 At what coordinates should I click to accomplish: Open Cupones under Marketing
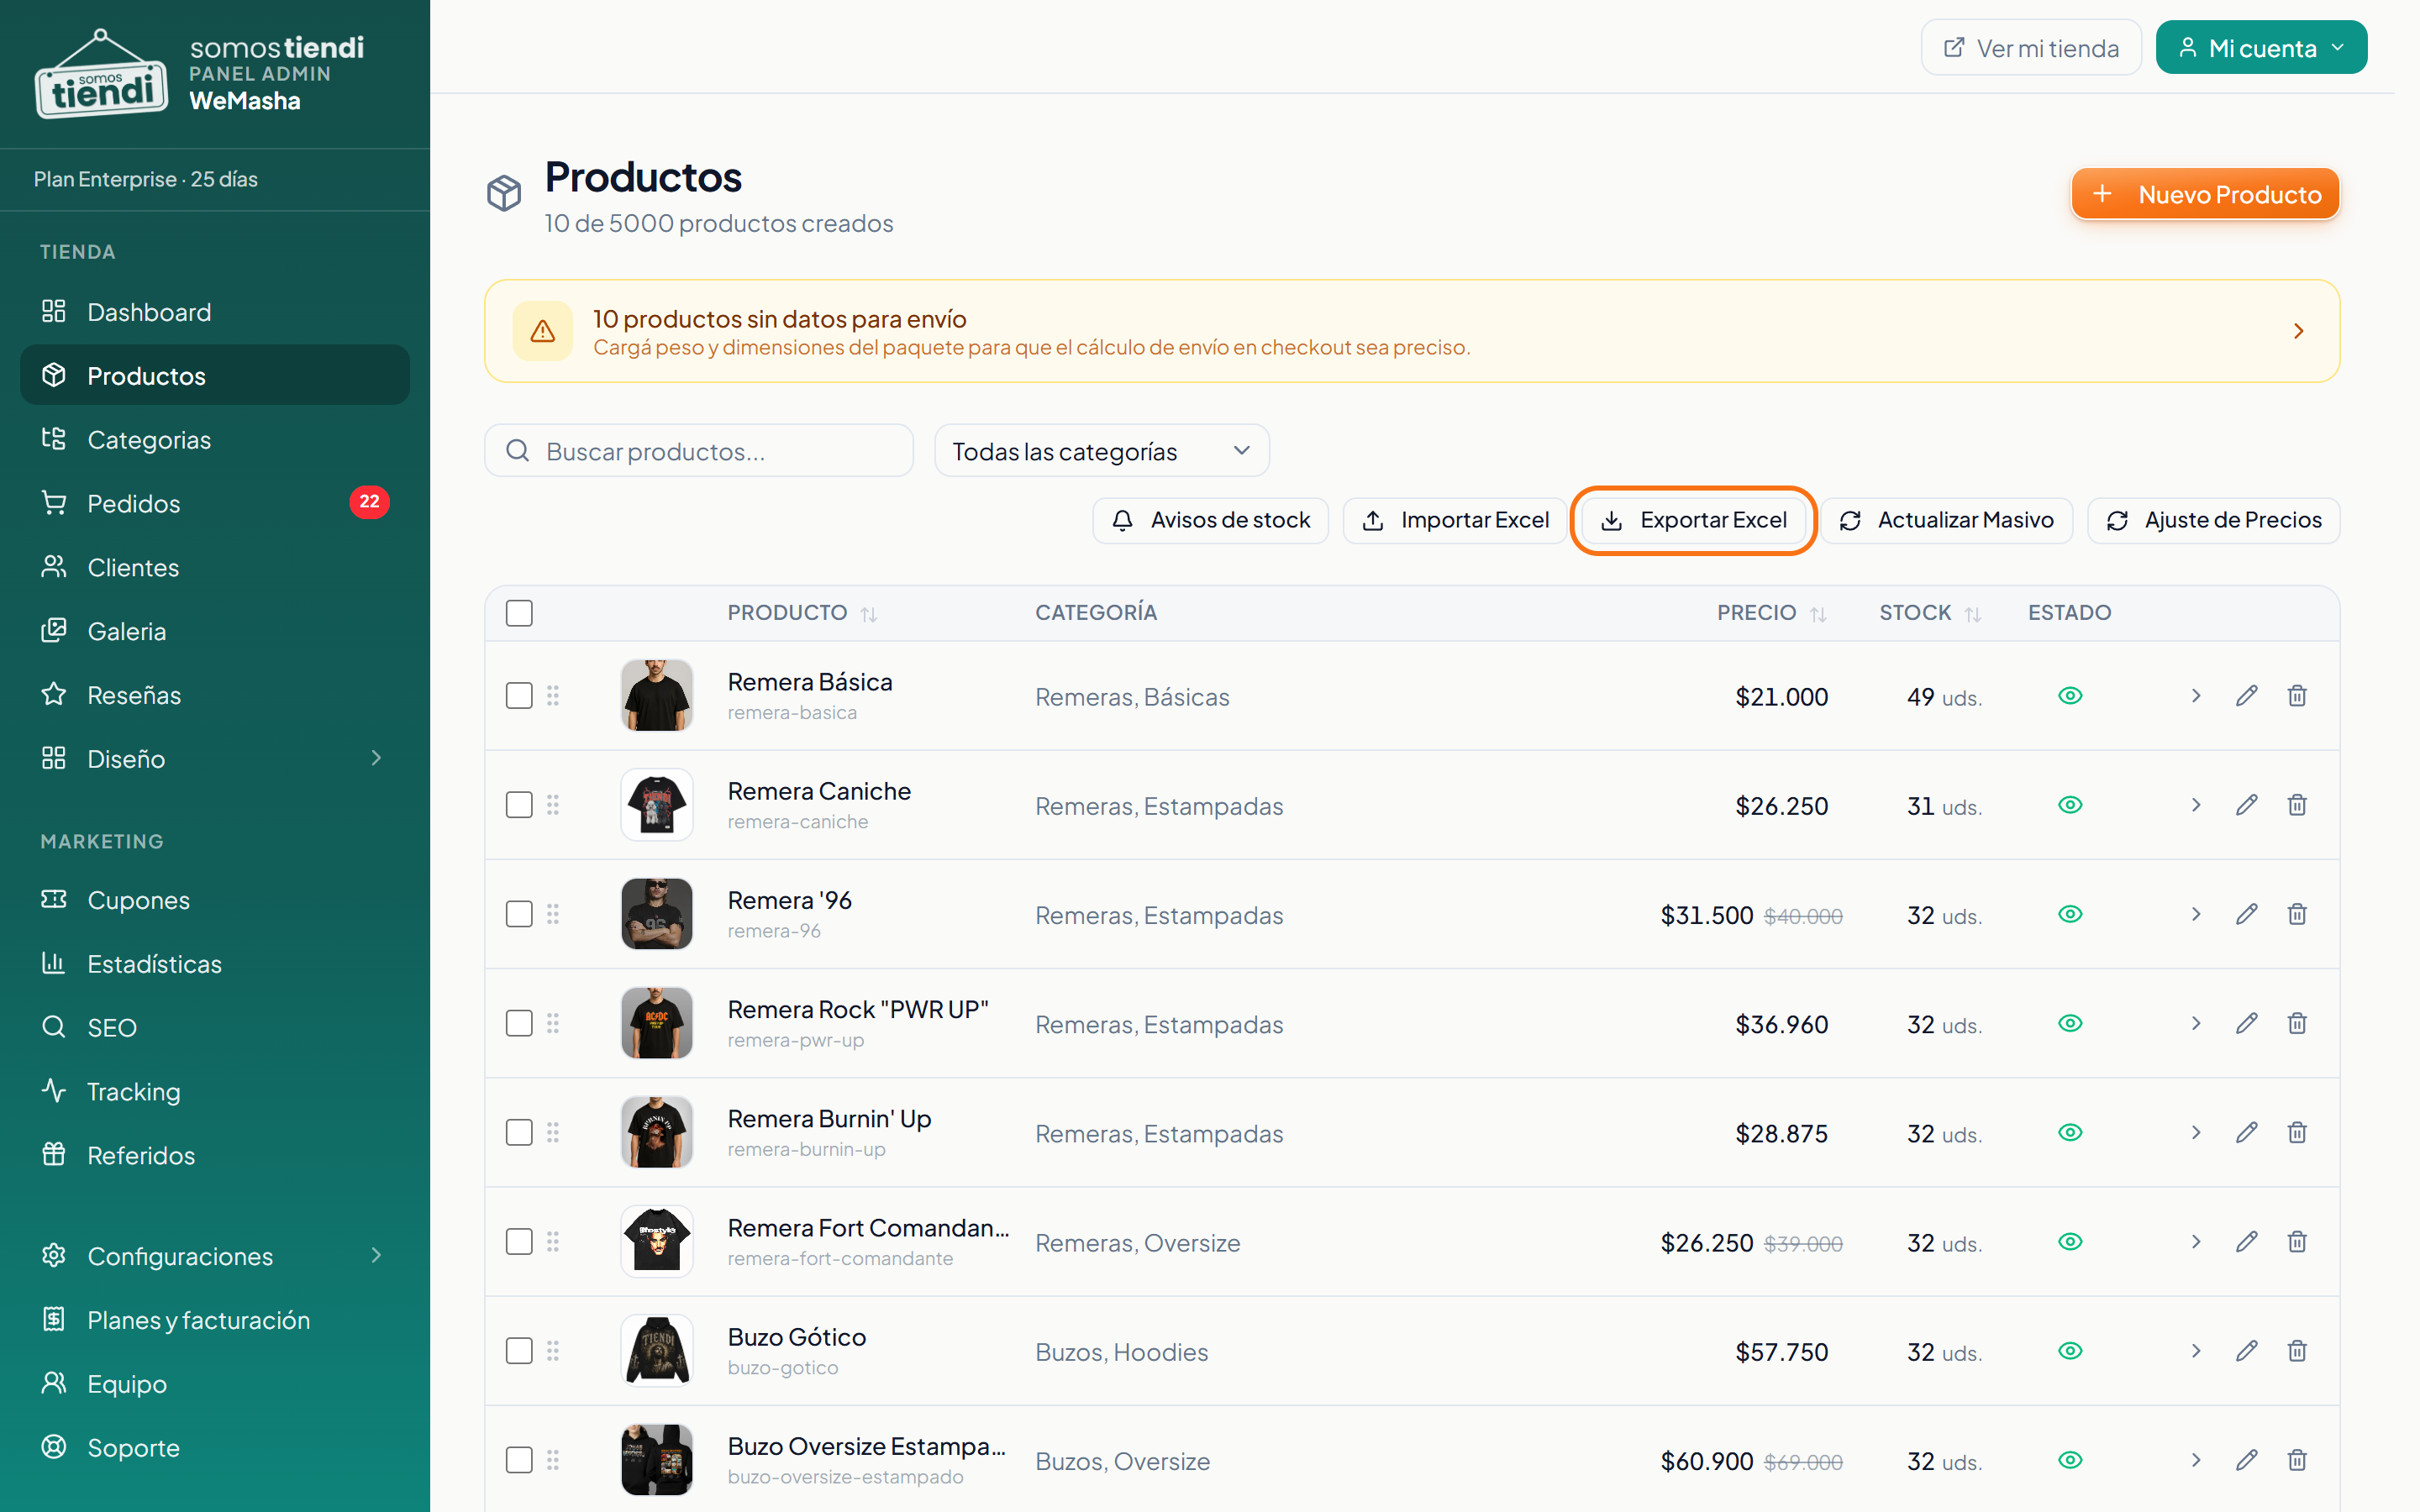point(215,900)
